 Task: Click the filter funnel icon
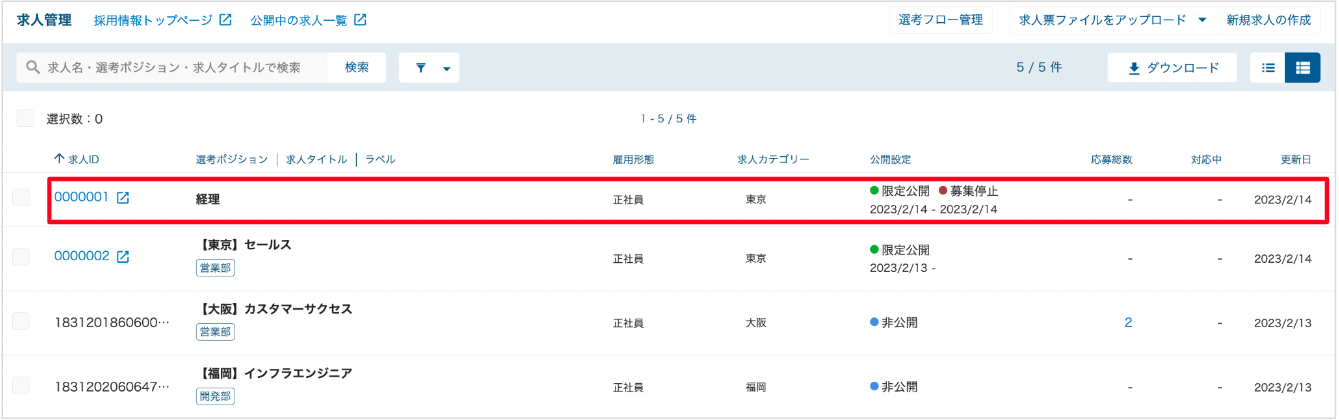420,68
